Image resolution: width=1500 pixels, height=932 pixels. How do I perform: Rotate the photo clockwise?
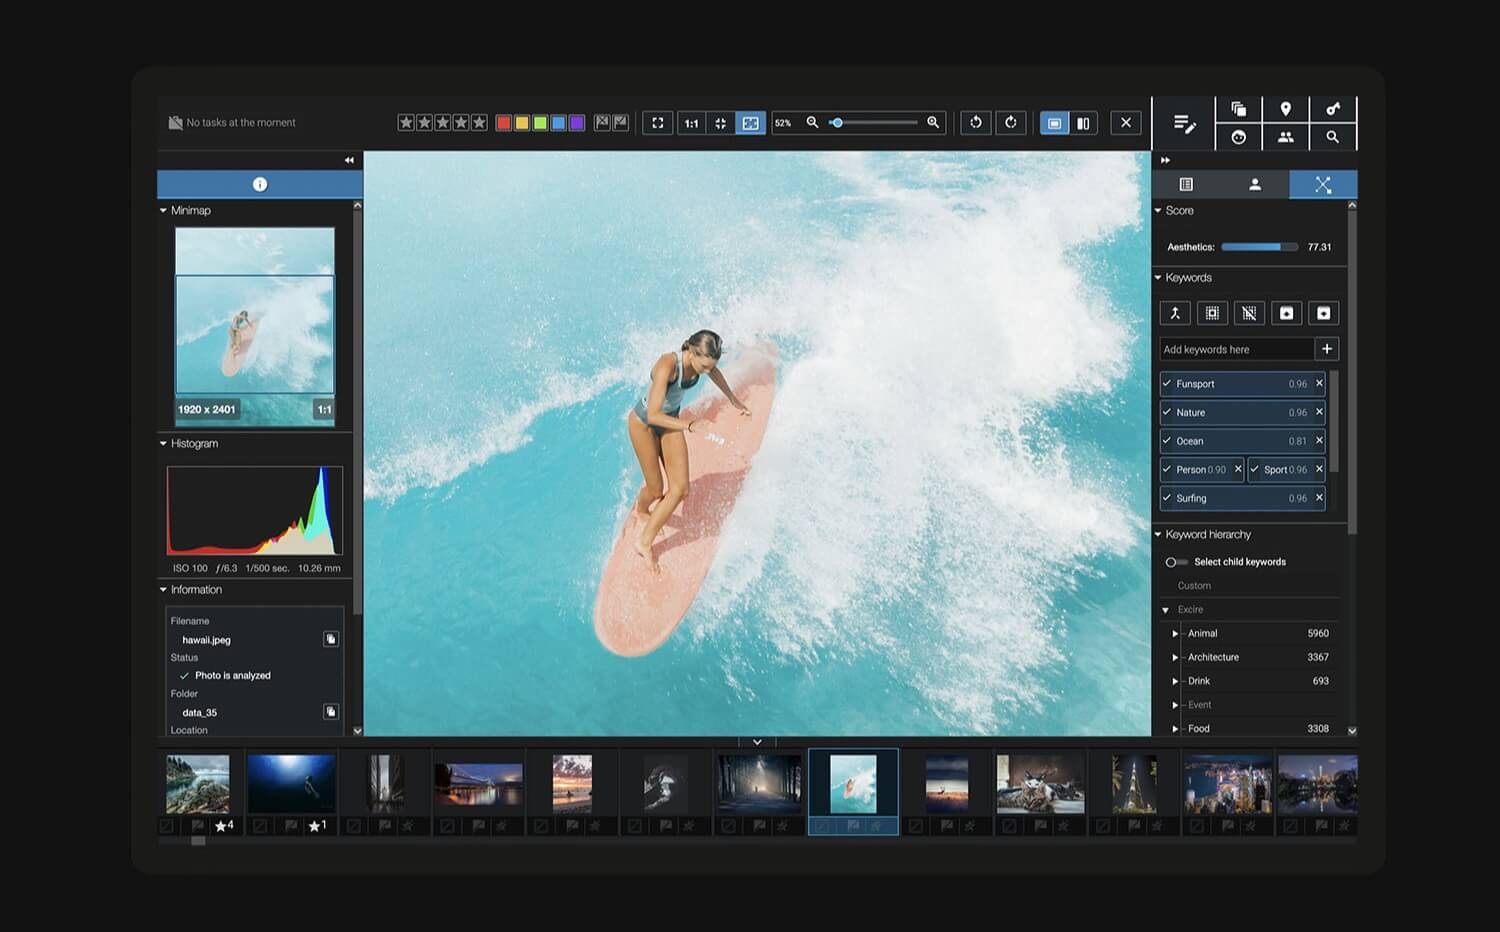tap(1011, 122)
